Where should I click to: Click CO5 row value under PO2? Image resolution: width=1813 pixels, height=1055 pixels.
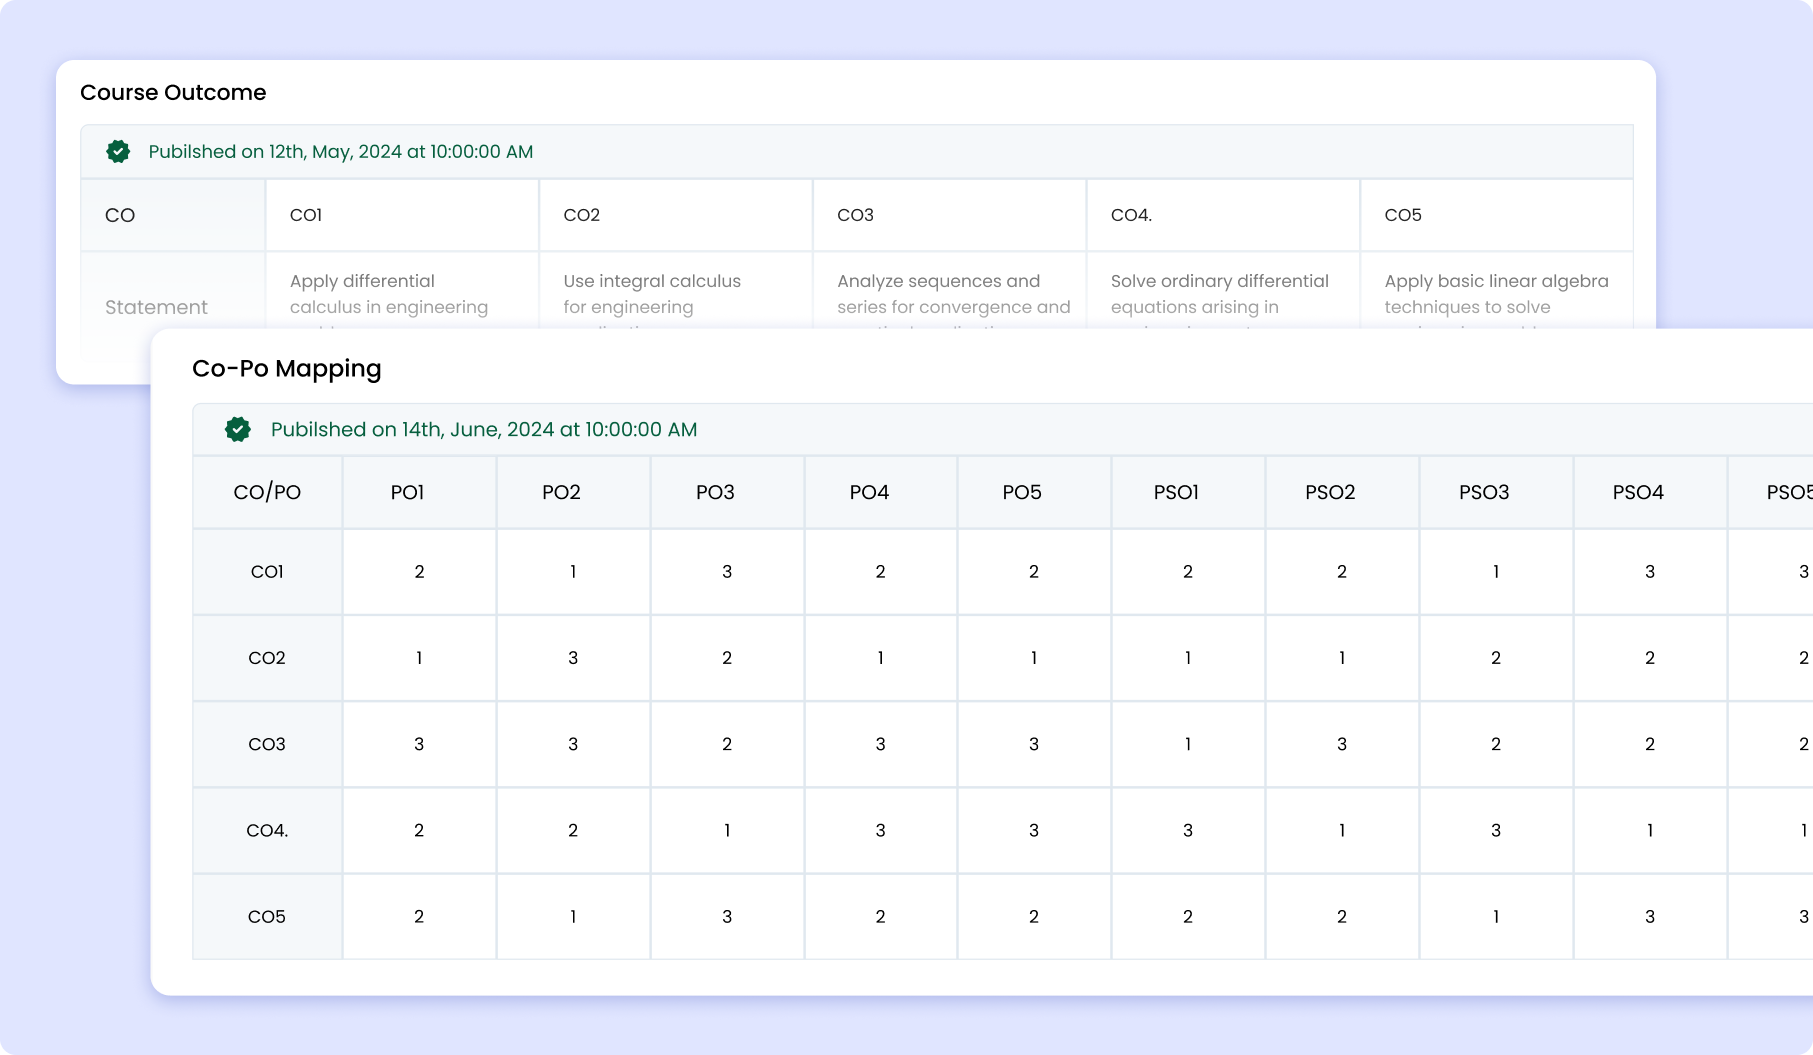(573, 917)
